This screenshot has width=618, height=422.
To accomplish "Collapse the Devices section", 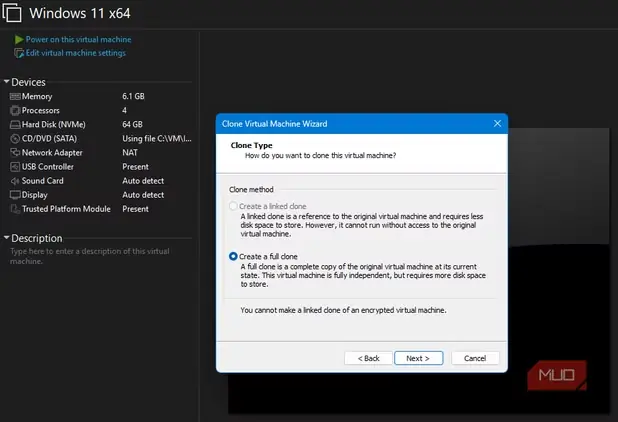I will click(x=6, y=82).
